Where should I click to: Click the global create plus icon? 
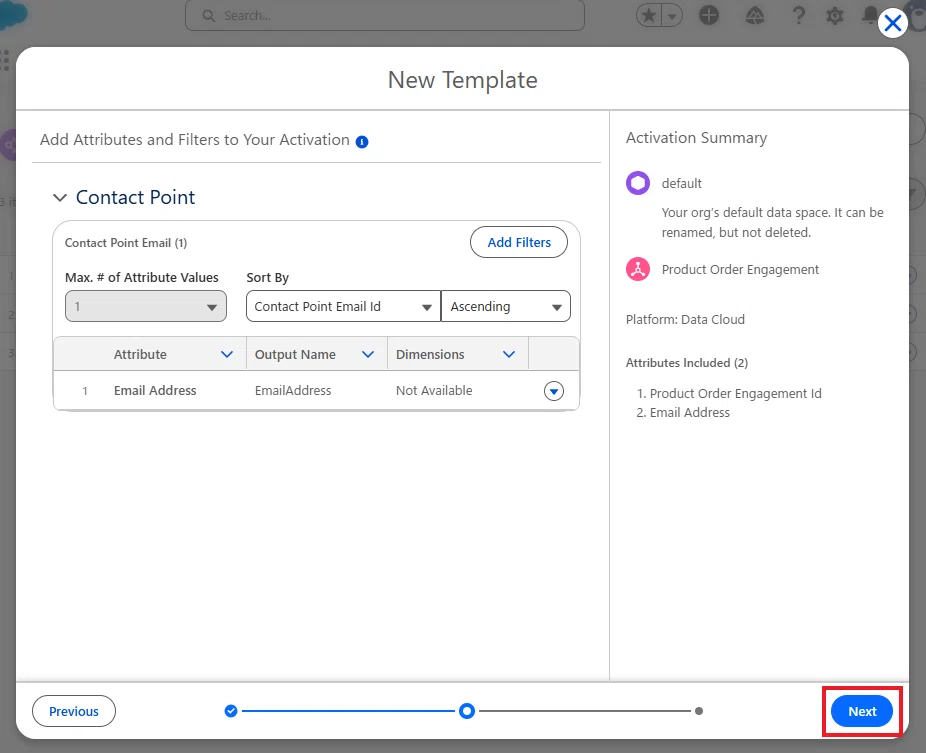coord(709,15)
